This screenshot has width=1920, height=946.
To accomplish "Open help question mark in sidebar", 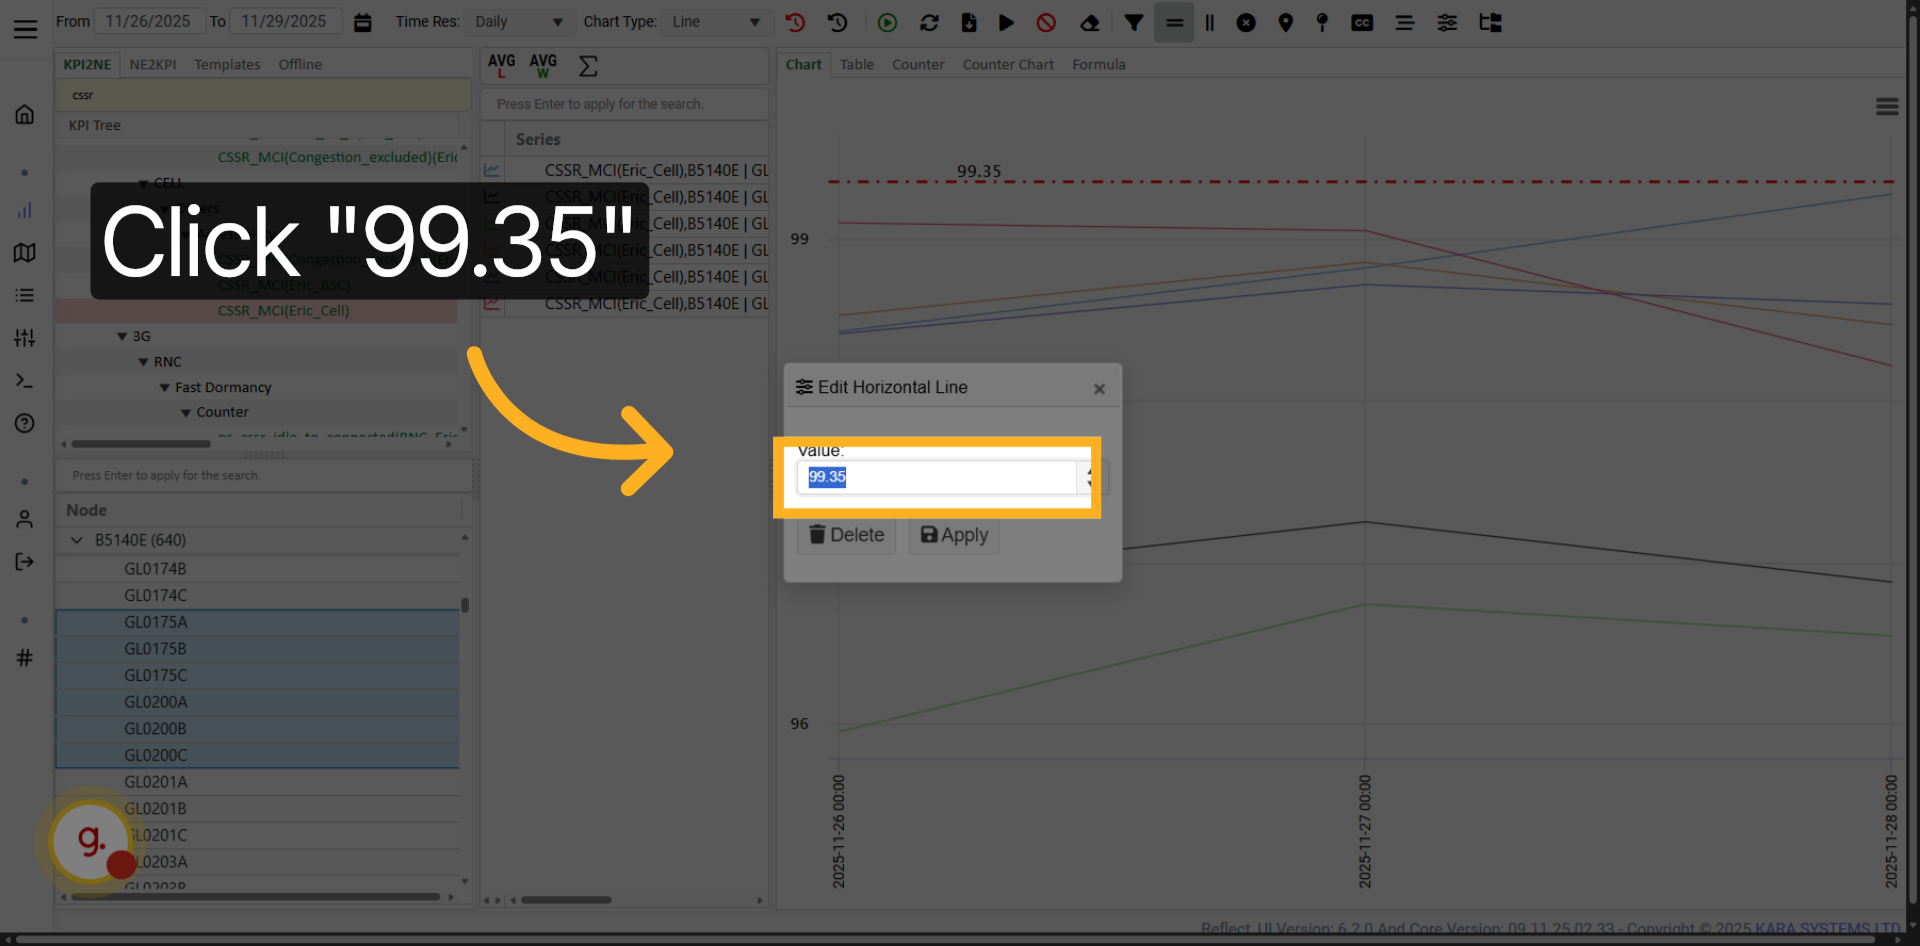I will pyautogui.click(x=25, y=423).
